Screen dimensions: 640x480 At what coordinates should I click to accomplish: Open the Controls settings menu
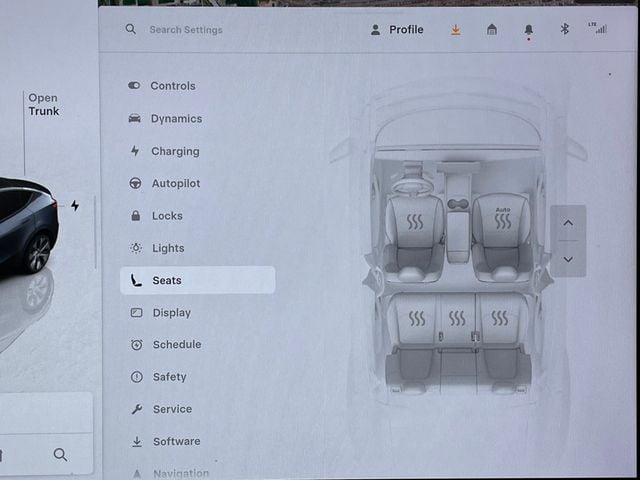click(x=172, y=86)
